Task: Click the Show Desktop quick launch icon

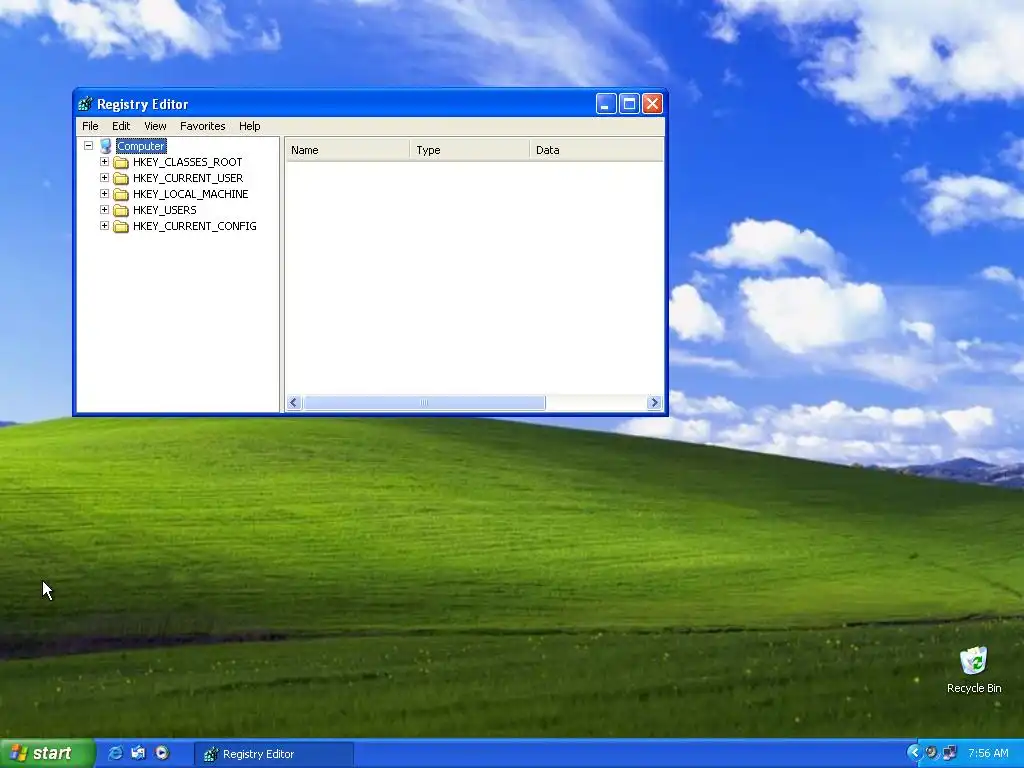Action: (x=138, y=753)
